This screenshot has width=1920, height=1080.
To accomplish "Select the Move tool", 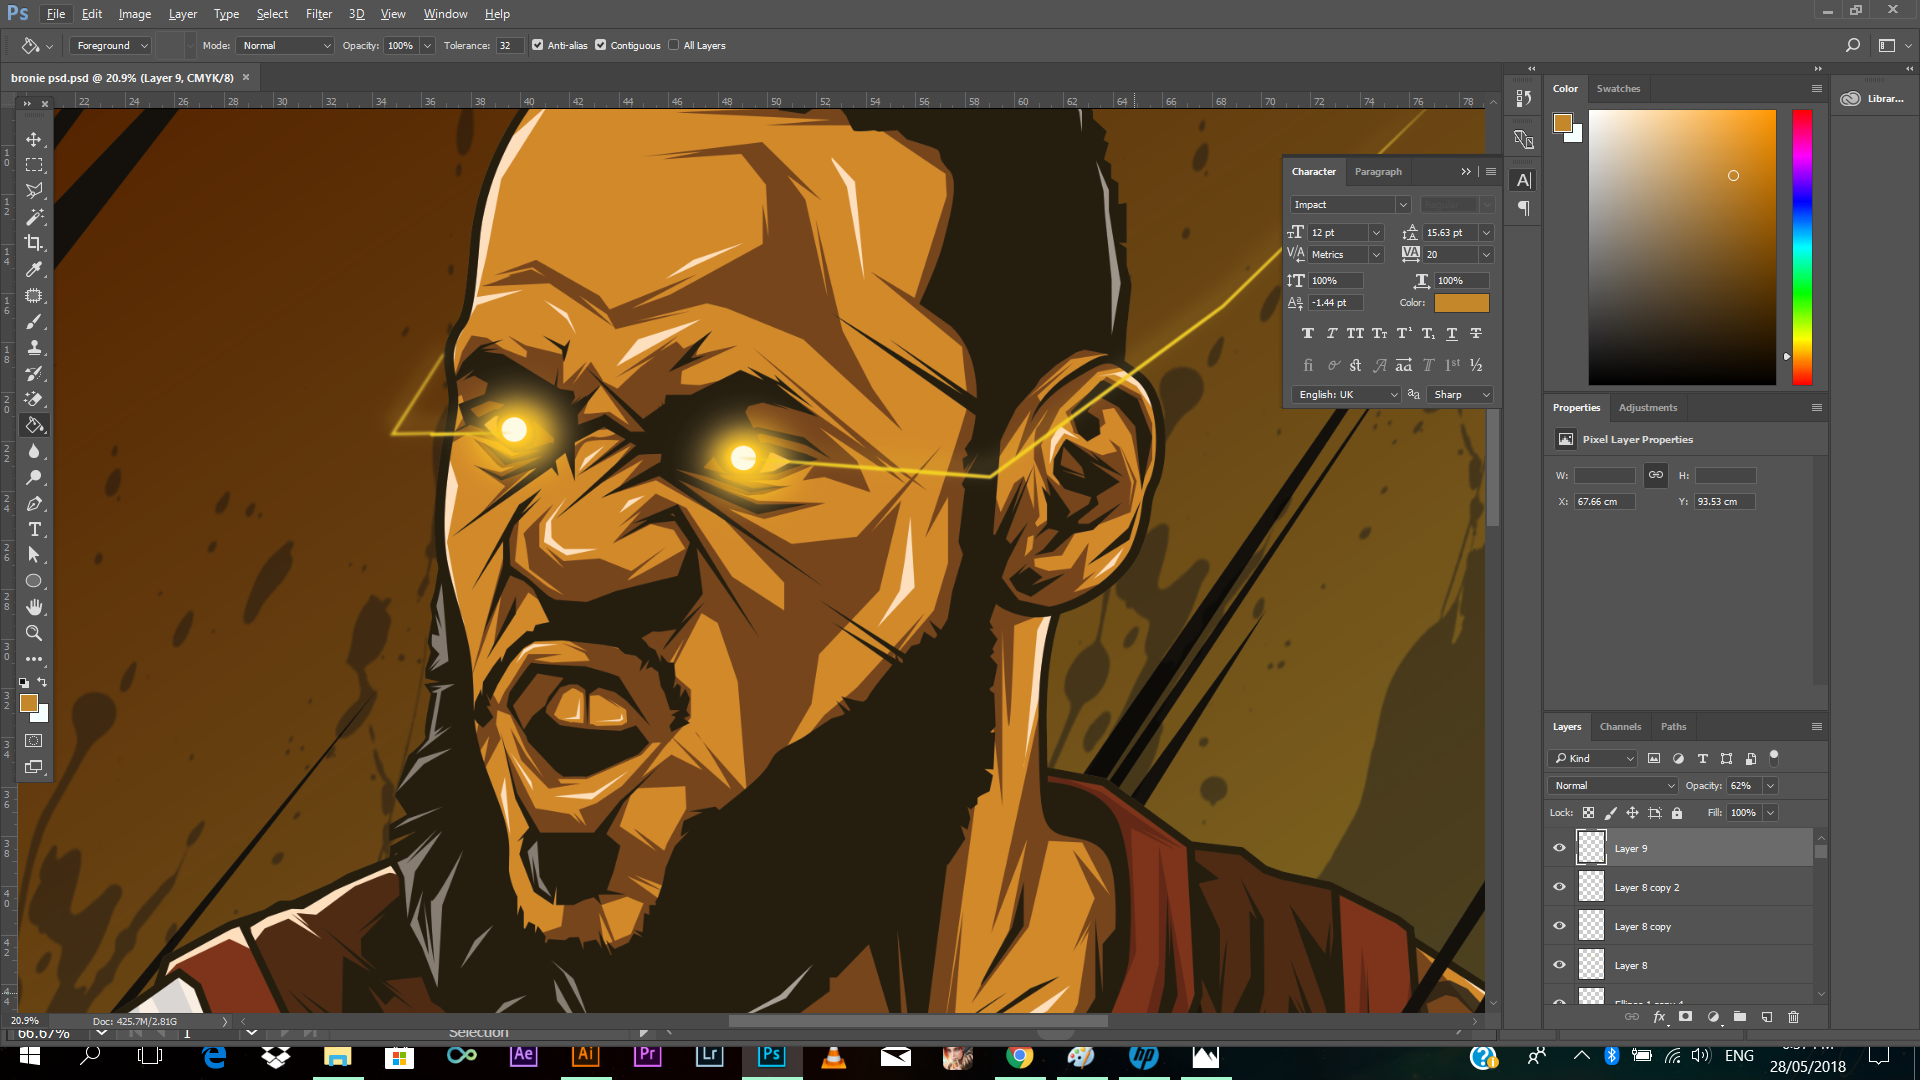I will [x=34, y=139].
